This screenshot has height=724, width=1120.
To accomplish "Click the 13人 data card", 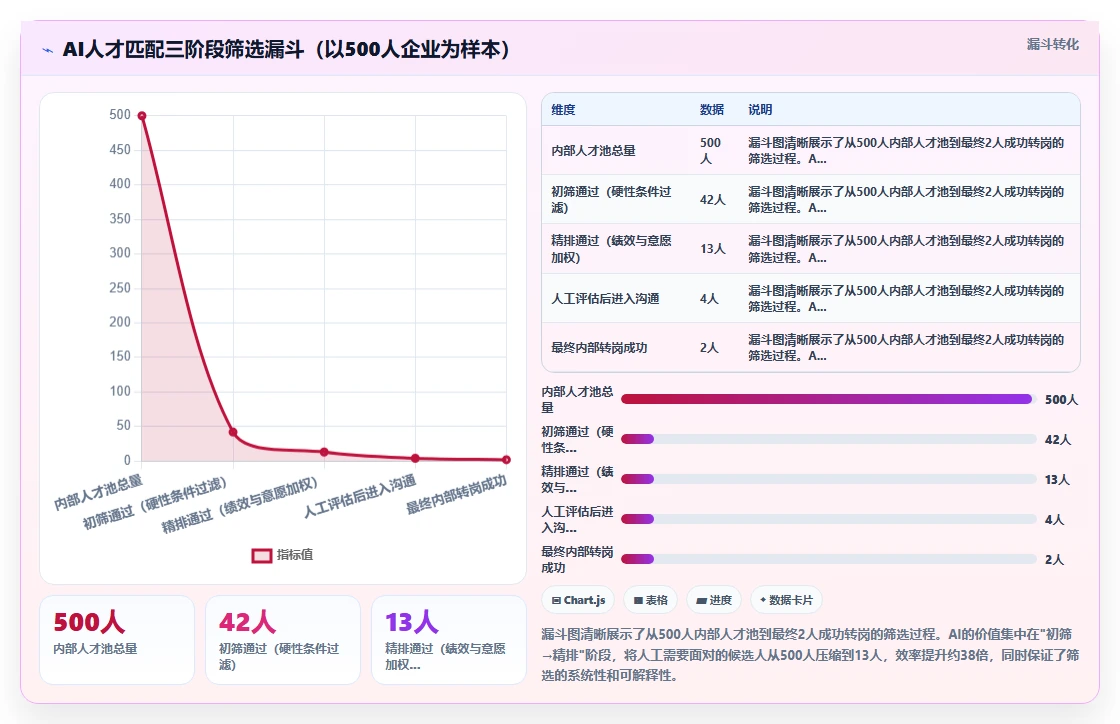I will 449,640.
